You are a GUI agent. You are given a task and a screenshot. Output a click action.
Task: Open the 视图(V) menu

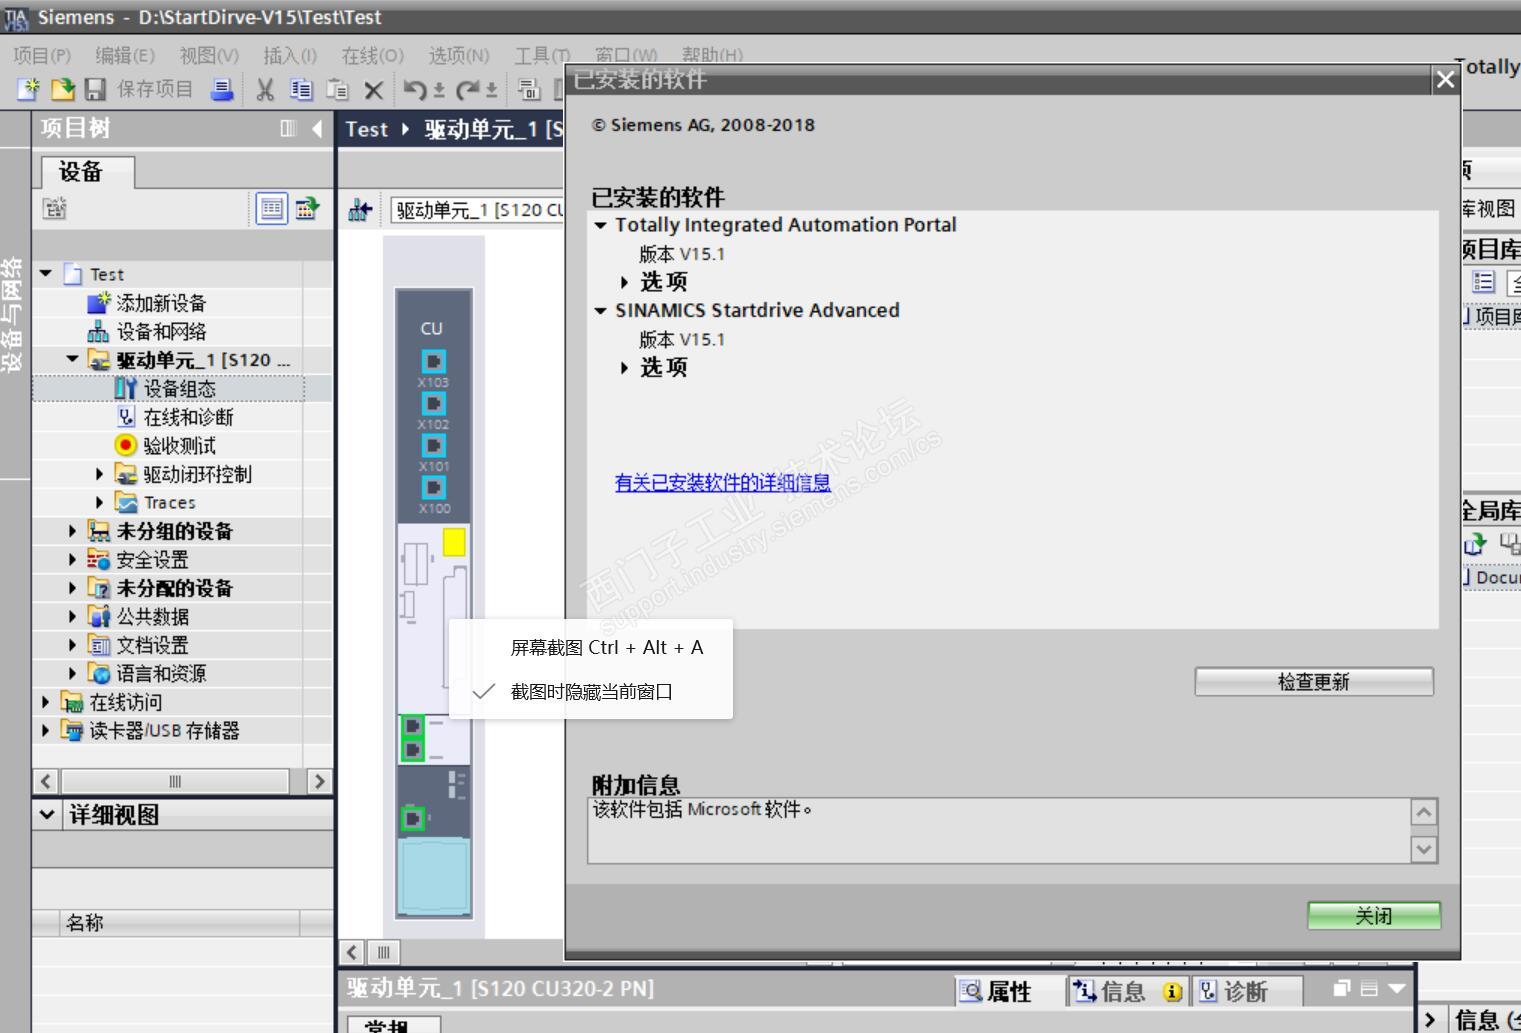tap(209, 55)
